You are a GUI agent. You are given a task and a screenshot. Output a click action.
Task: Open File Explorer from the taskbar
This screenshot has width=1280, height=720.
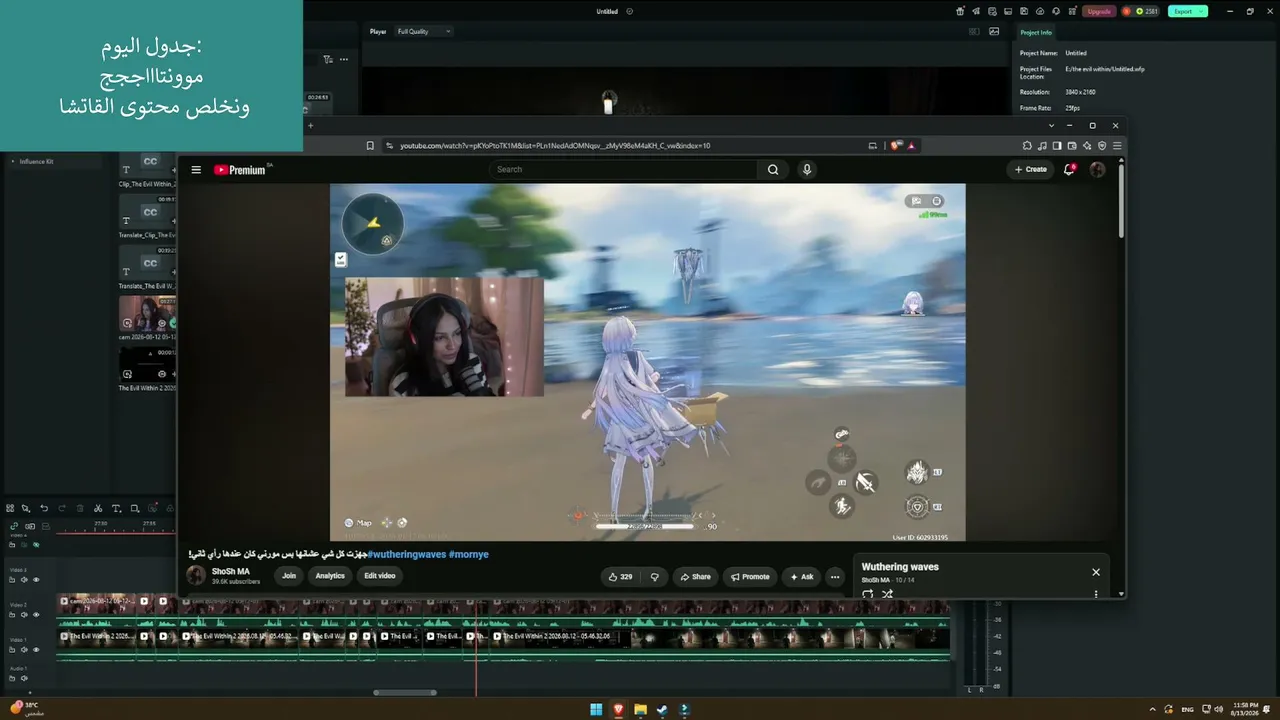640,710
